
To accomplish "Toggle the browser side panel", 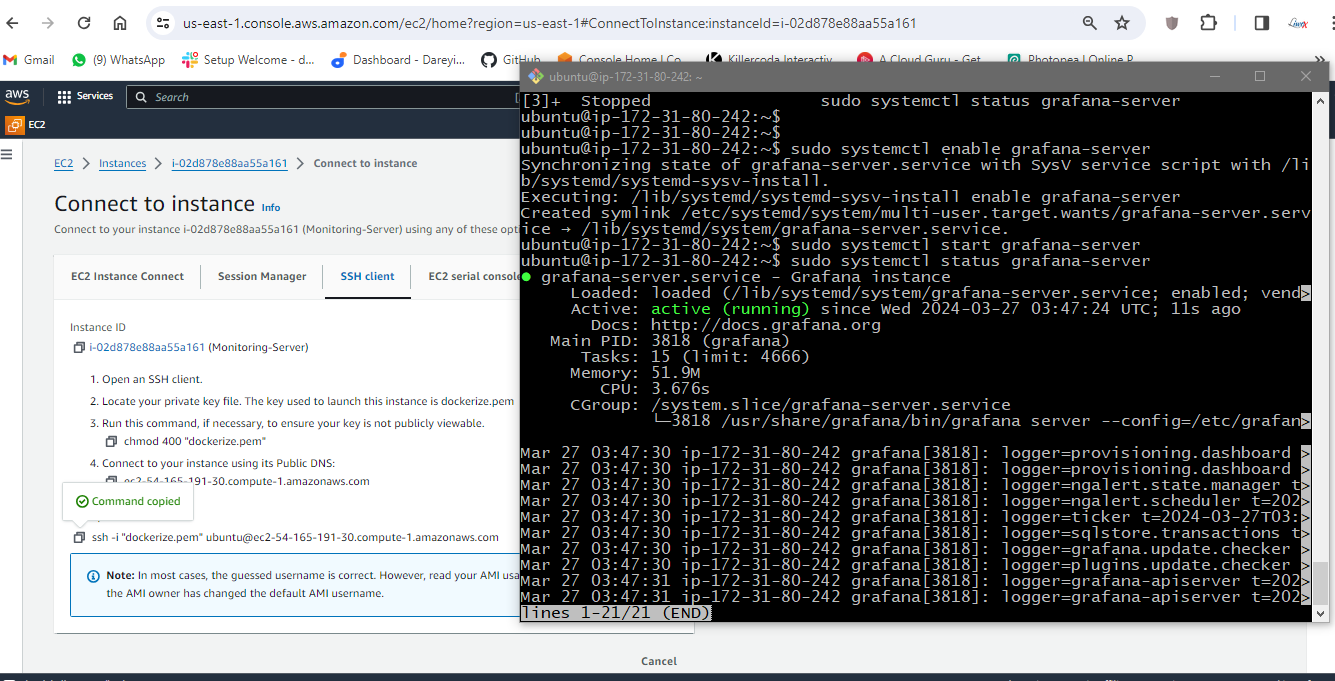I will point(1261,23).
